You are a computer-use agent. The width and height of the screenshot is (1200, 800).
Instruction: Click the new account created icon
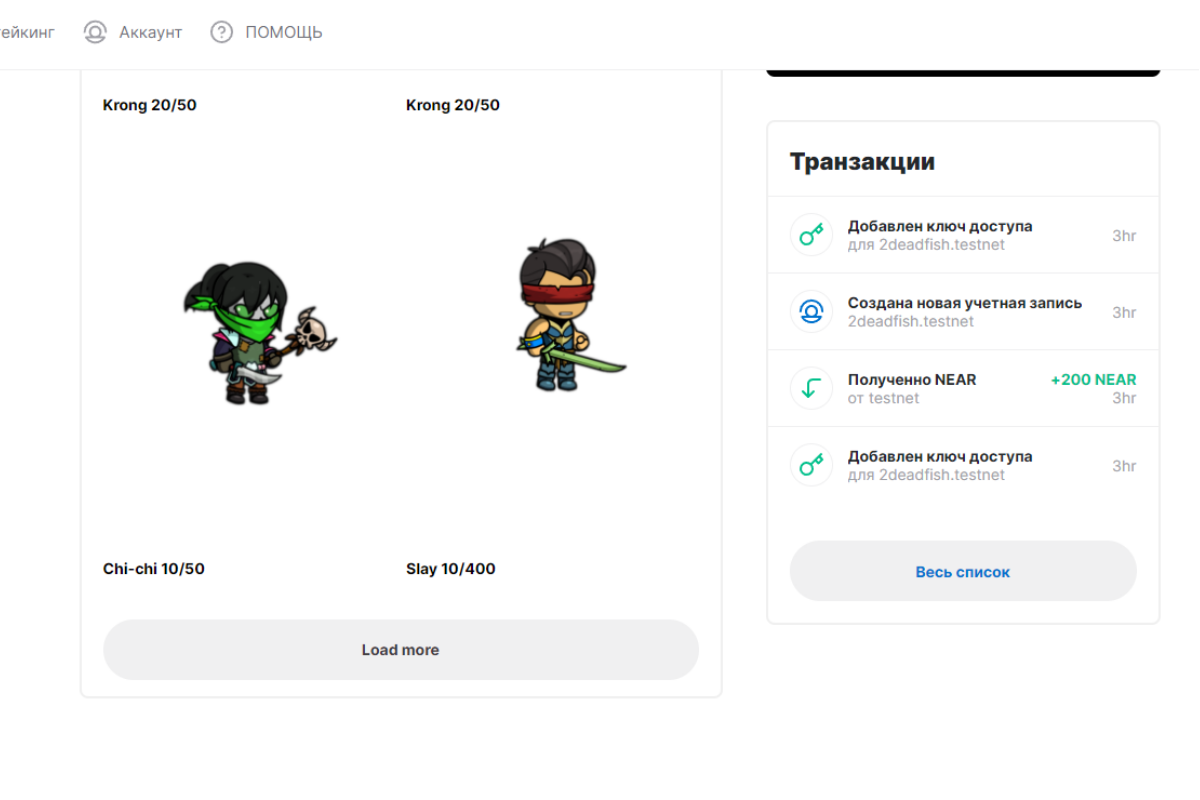811,312
